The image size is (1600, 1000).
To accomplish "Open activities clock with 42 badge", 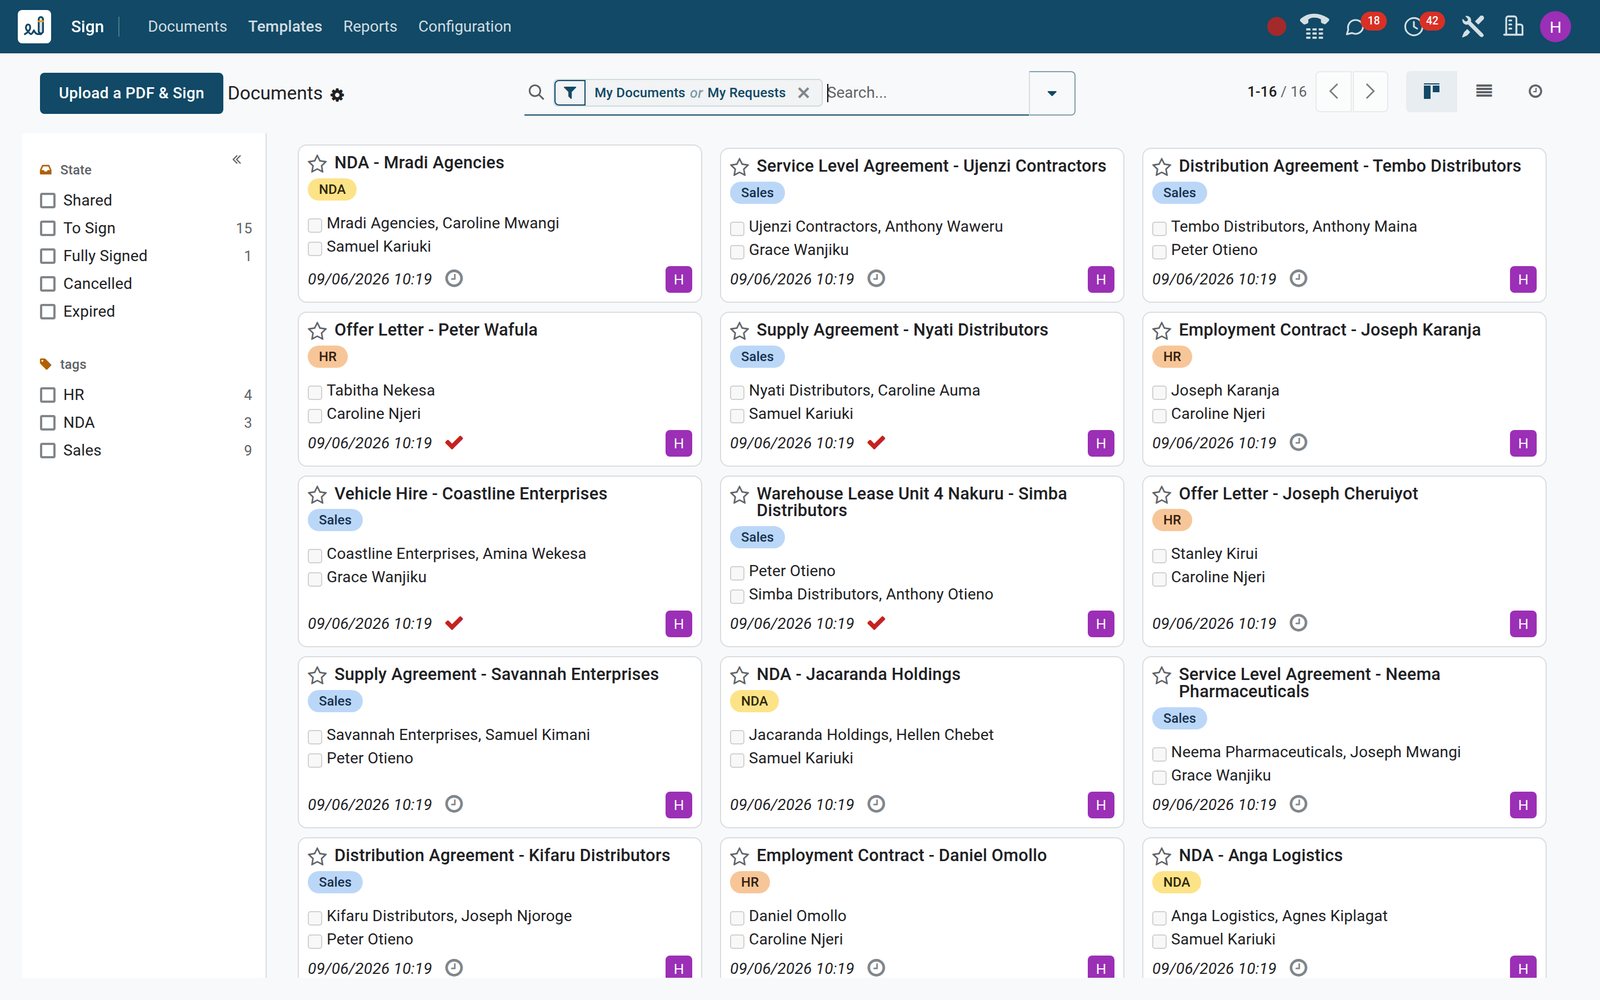I will click(x=1414, y=27).
